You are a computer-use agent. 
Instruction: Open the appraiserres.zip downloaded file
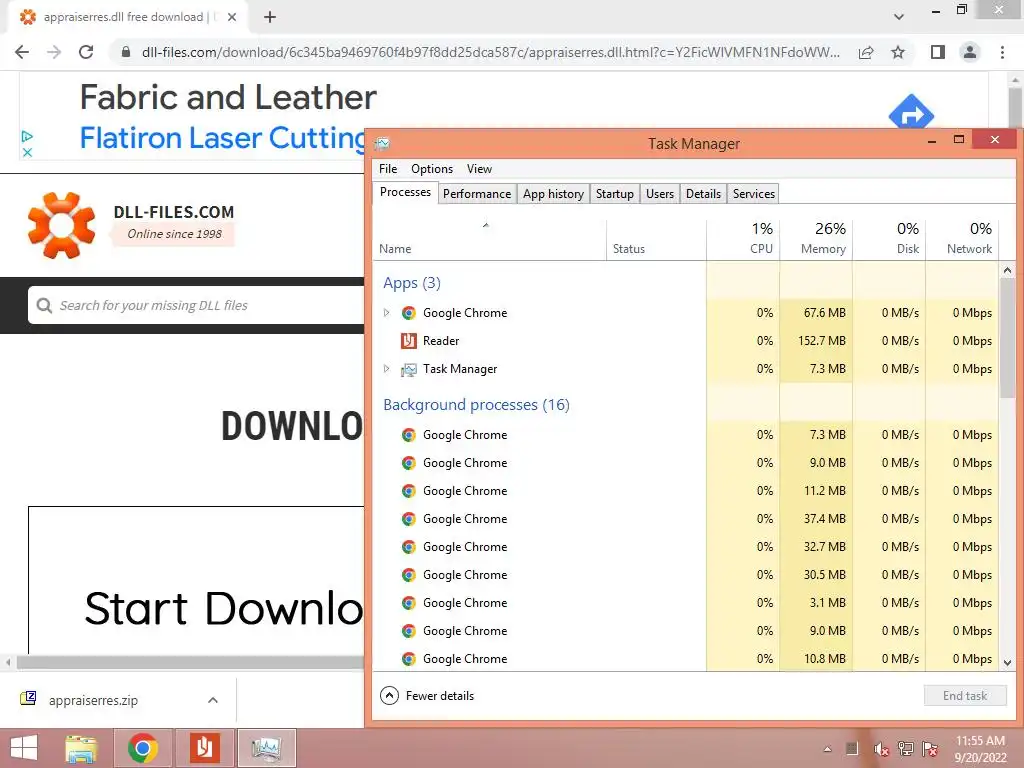pos(93,700)
